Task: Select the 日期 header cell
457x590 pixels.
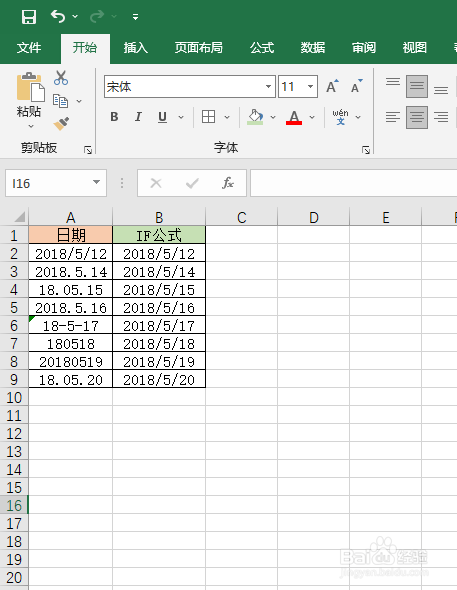Action: pyautogui.click(x=71, y=235)
